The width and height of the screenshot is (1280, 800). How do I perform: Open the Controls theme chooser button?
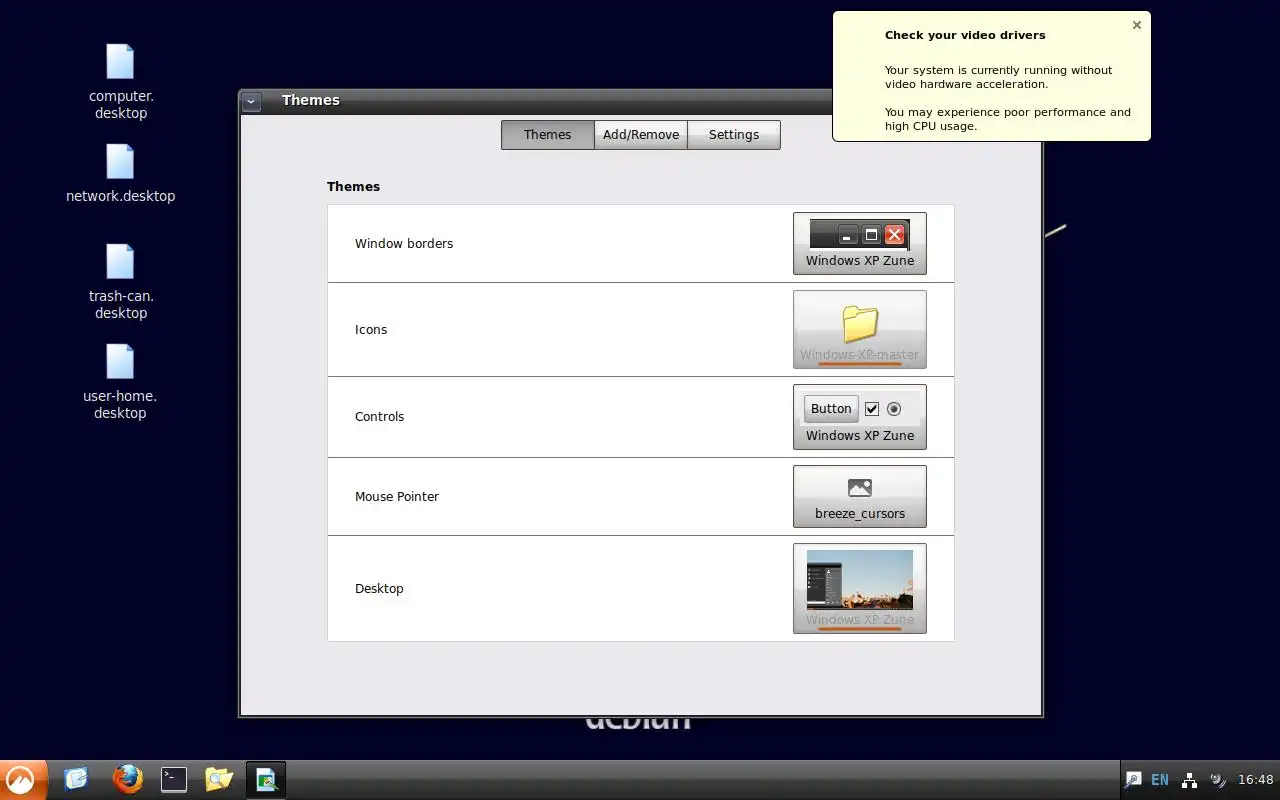pos(860,417)
